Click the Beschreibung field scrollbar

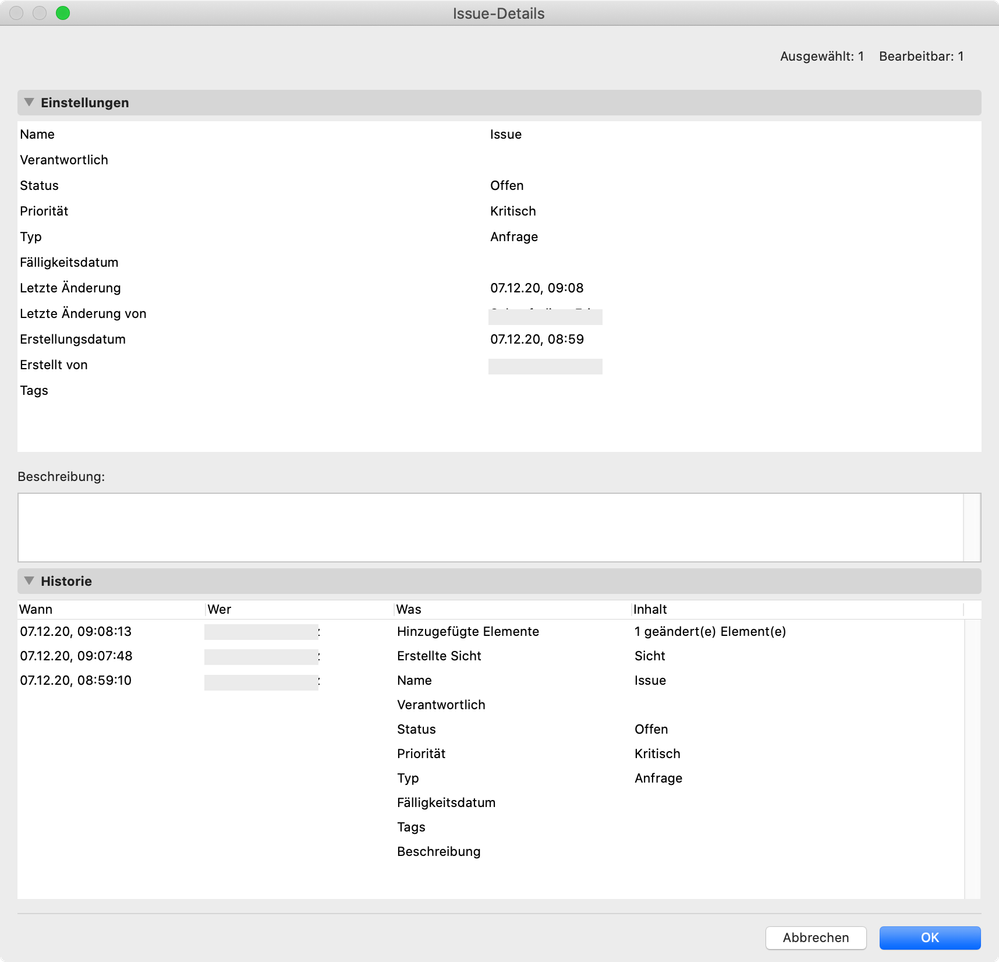972,527
